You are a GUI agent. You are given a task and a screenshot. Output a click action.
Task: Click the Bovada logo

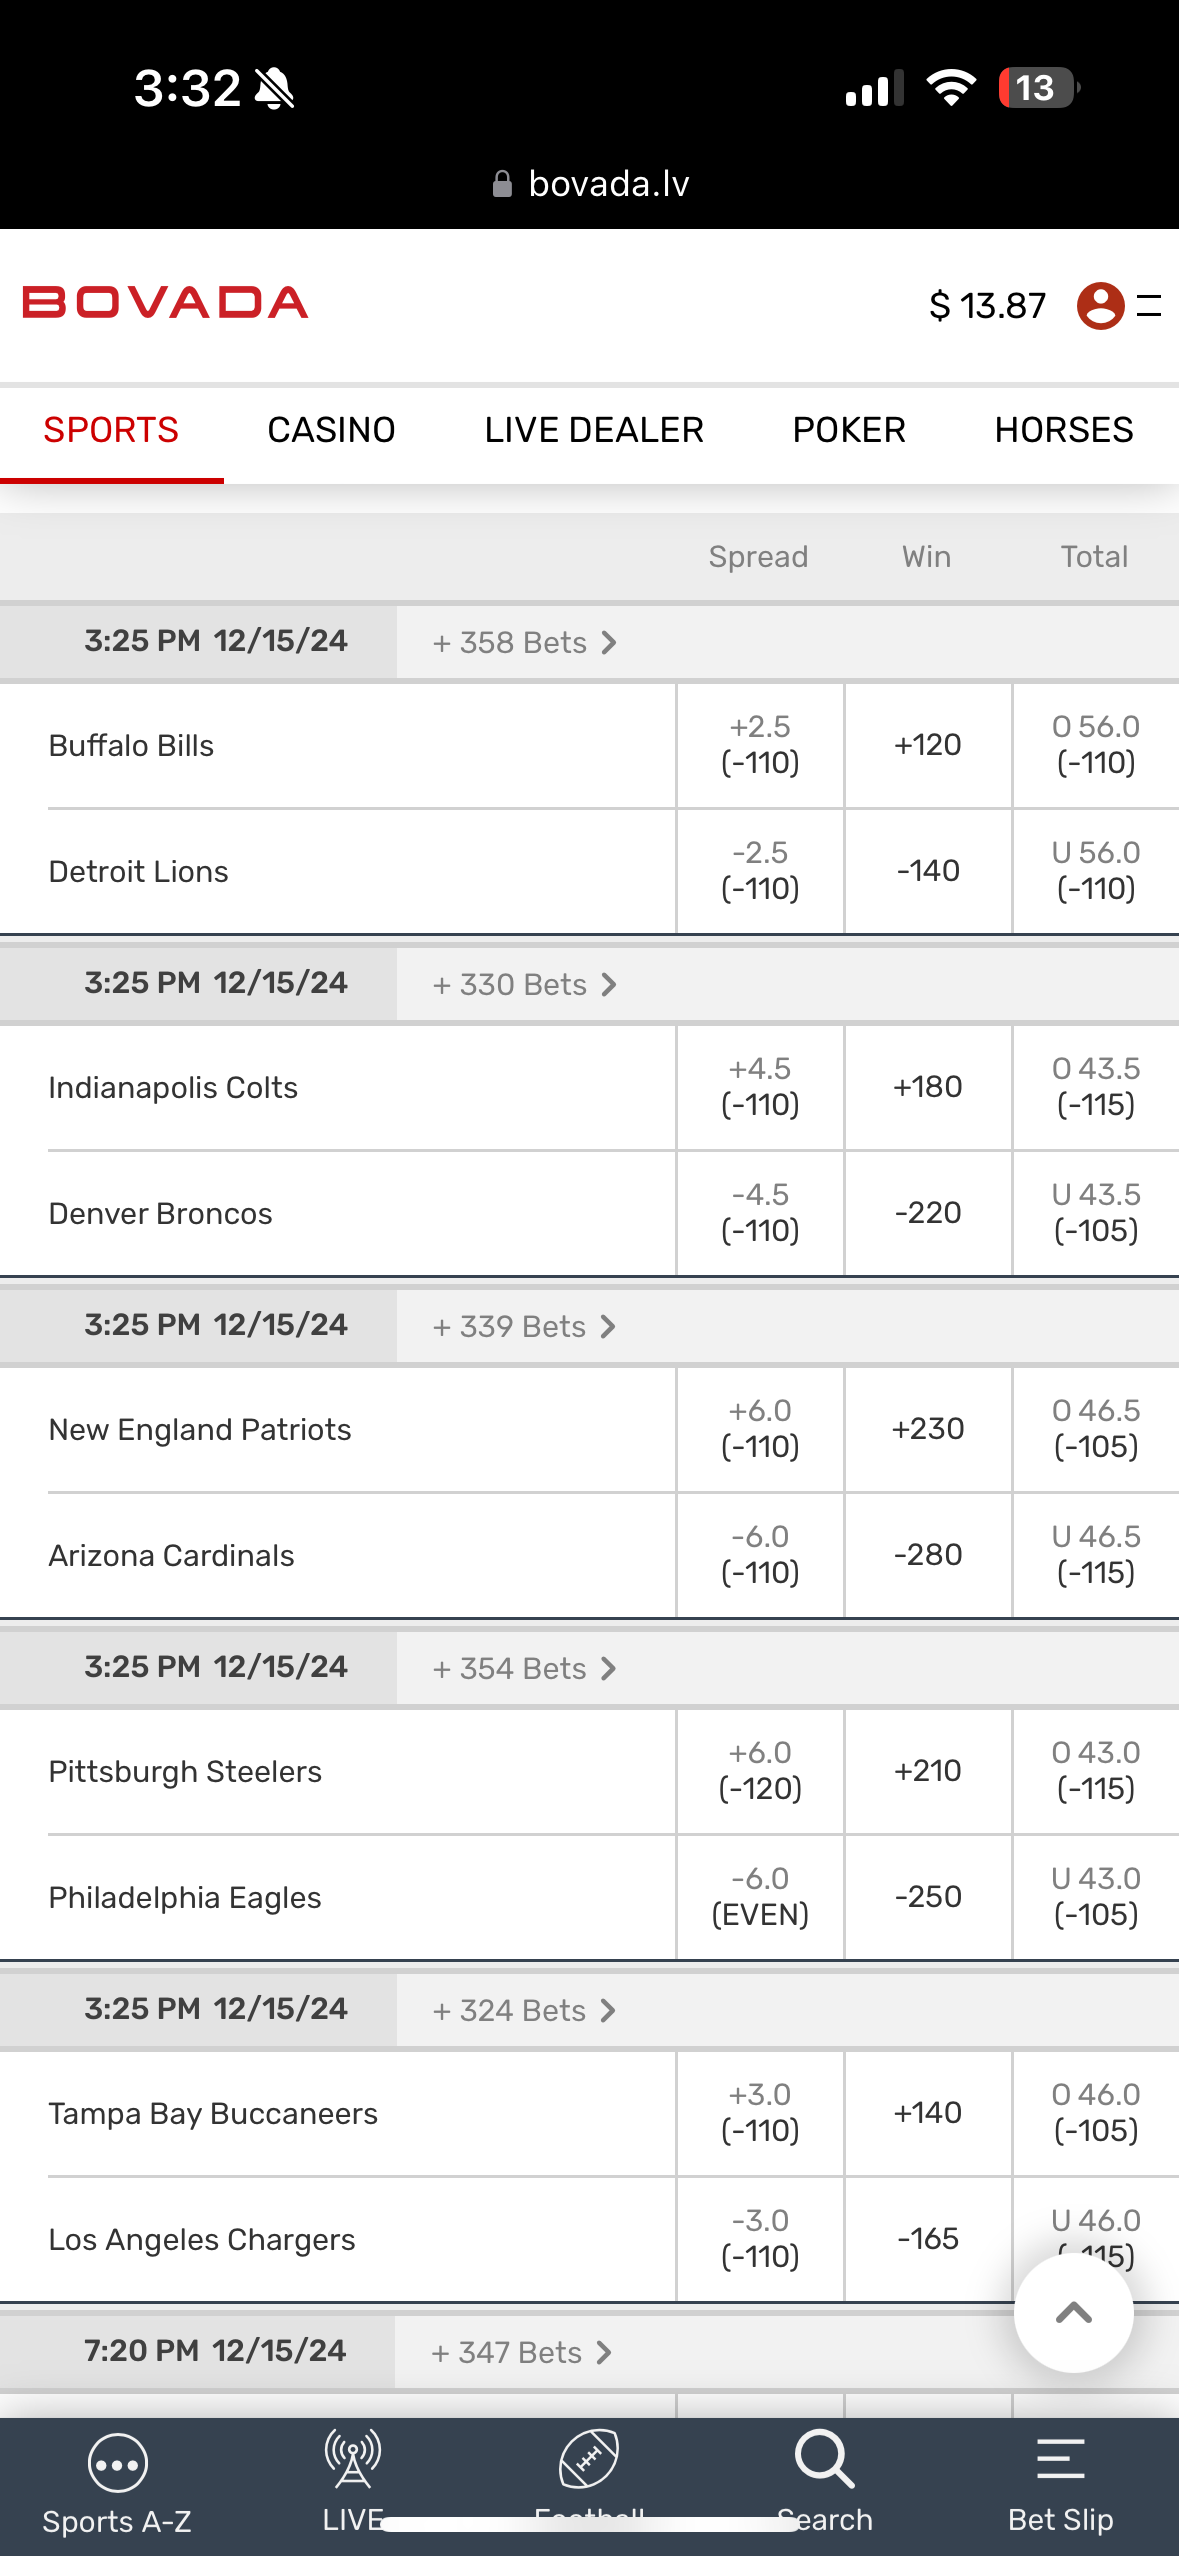(166, 303)
